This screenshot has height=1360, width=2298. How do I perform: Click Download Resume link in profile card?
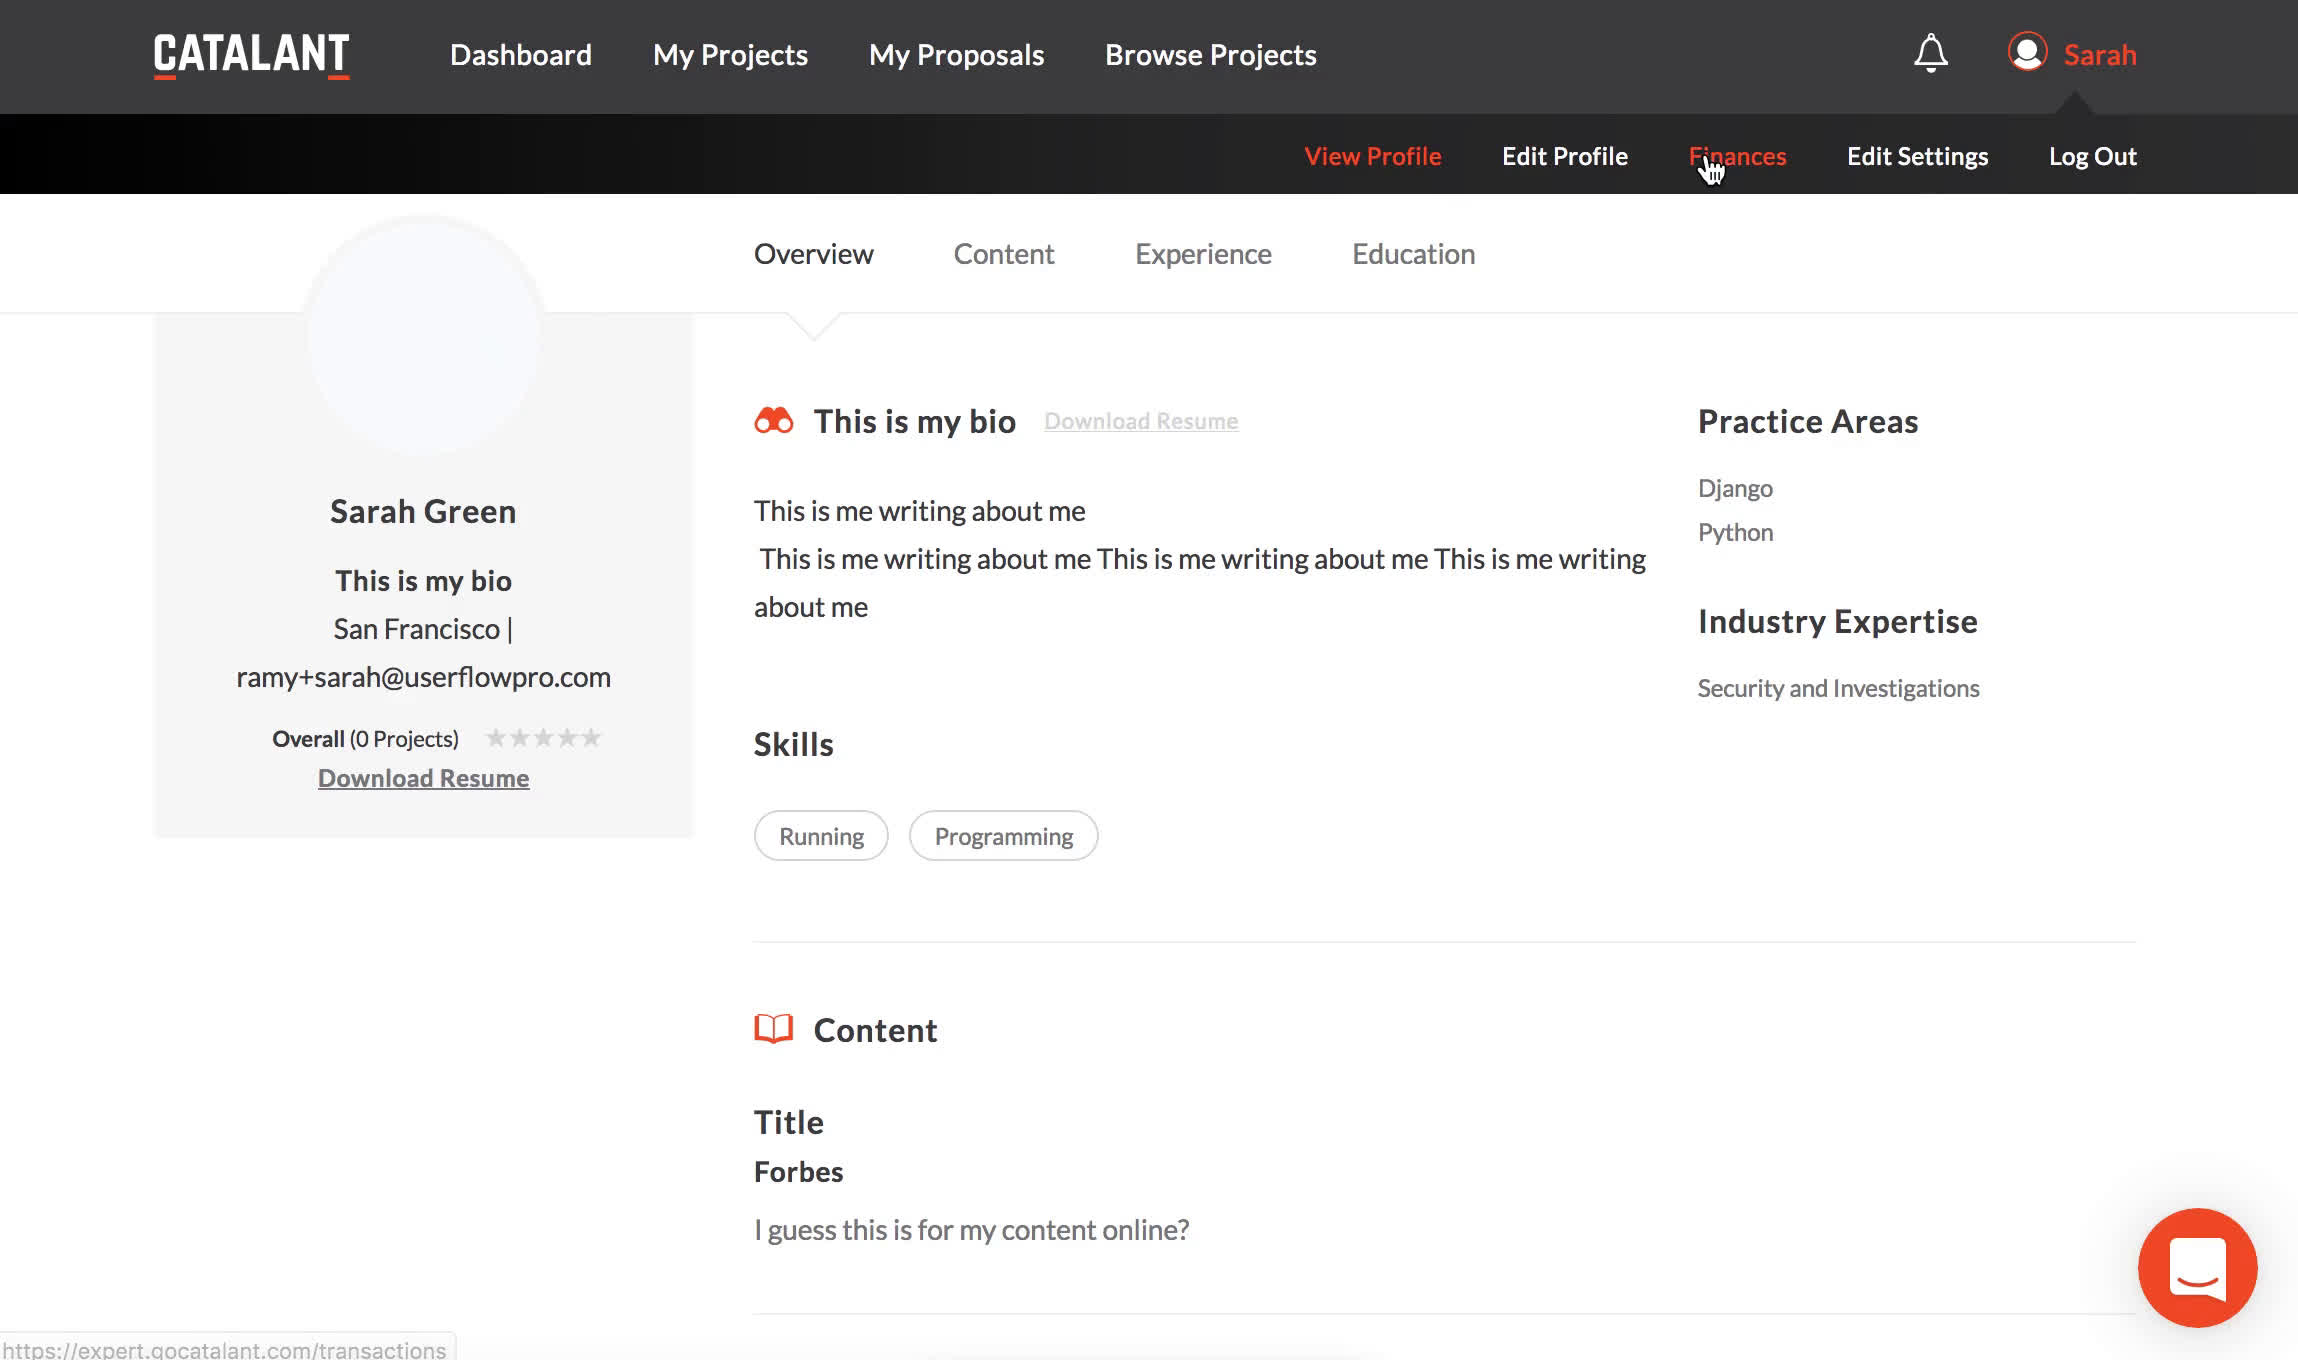point(422,777)
